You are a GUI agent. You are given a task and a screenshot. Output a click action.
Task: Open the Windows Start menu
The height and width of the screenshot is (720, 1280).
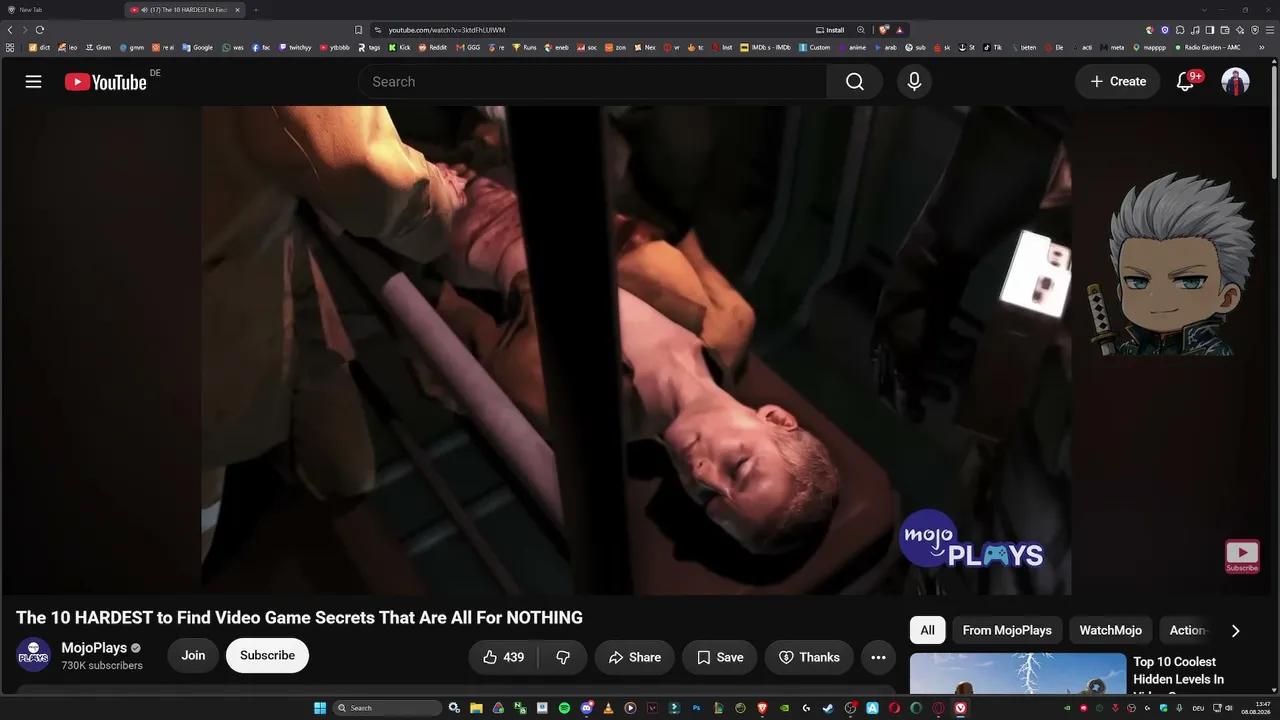(x=320, y=708)
